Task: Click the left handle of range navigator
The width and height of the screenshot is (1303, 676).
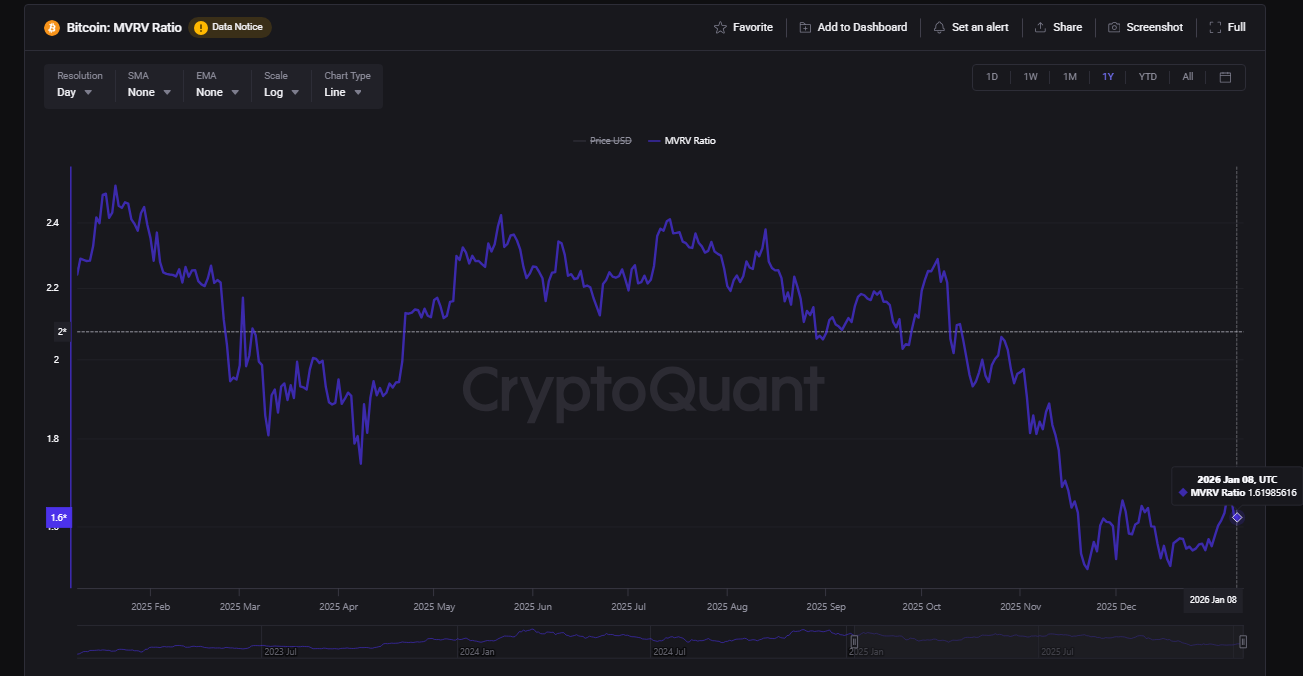Action: (x=854, y=641)
